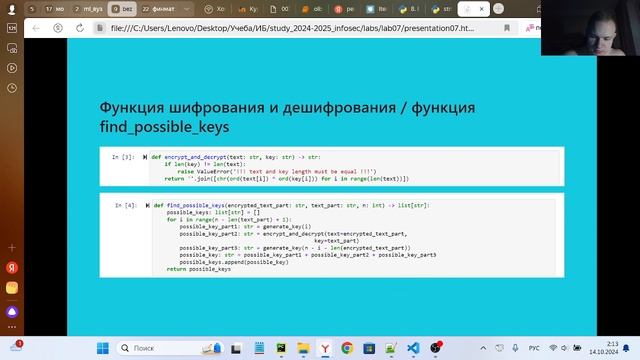Open the sidebar history clock icon
Screen dimensions: 640x360
click(12, 88)
